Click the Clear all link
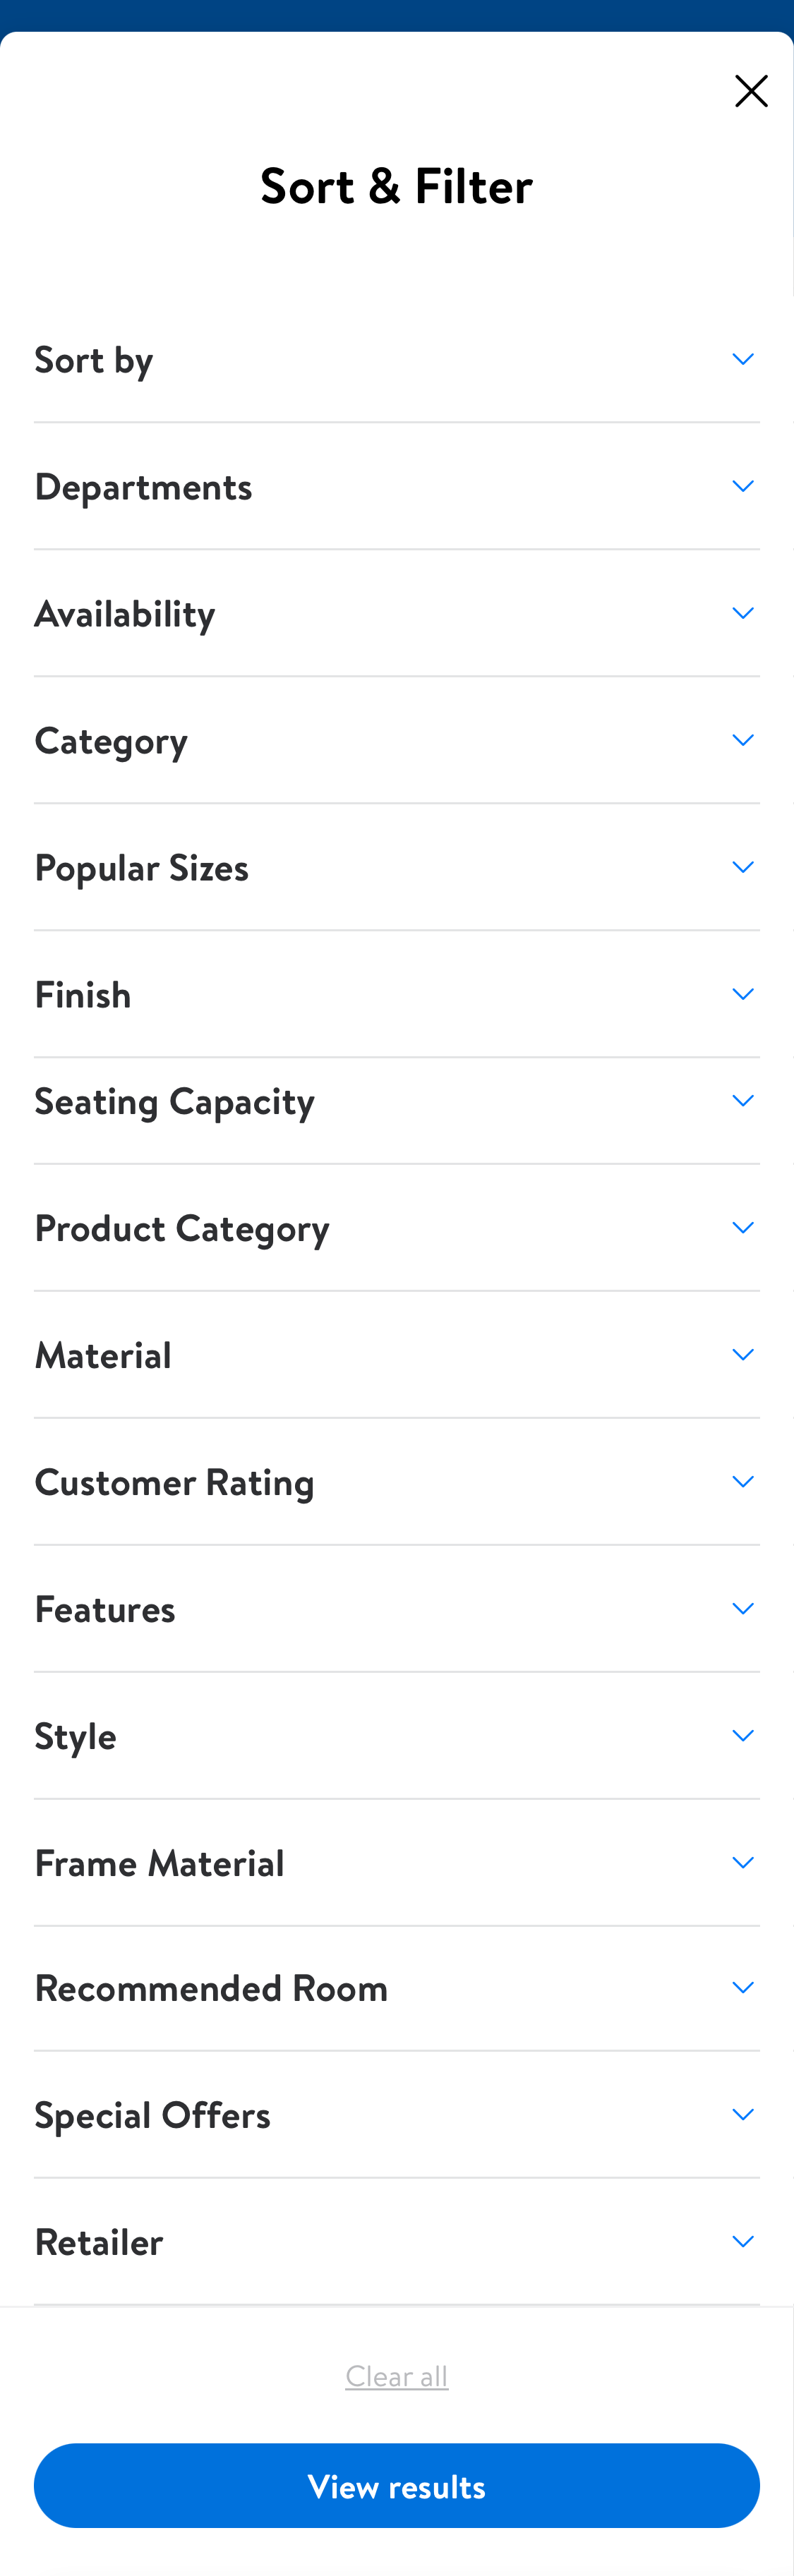This screenshot has width=794, height=2576. 397,2375
